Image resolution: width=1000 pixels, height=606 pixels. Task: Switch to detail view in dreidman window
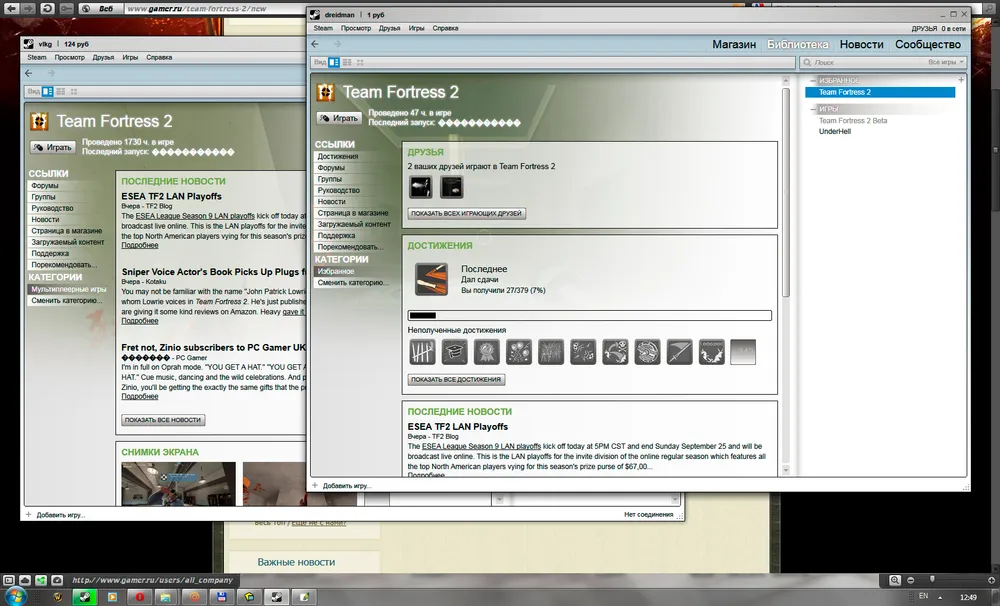click(x=334, y=62)
